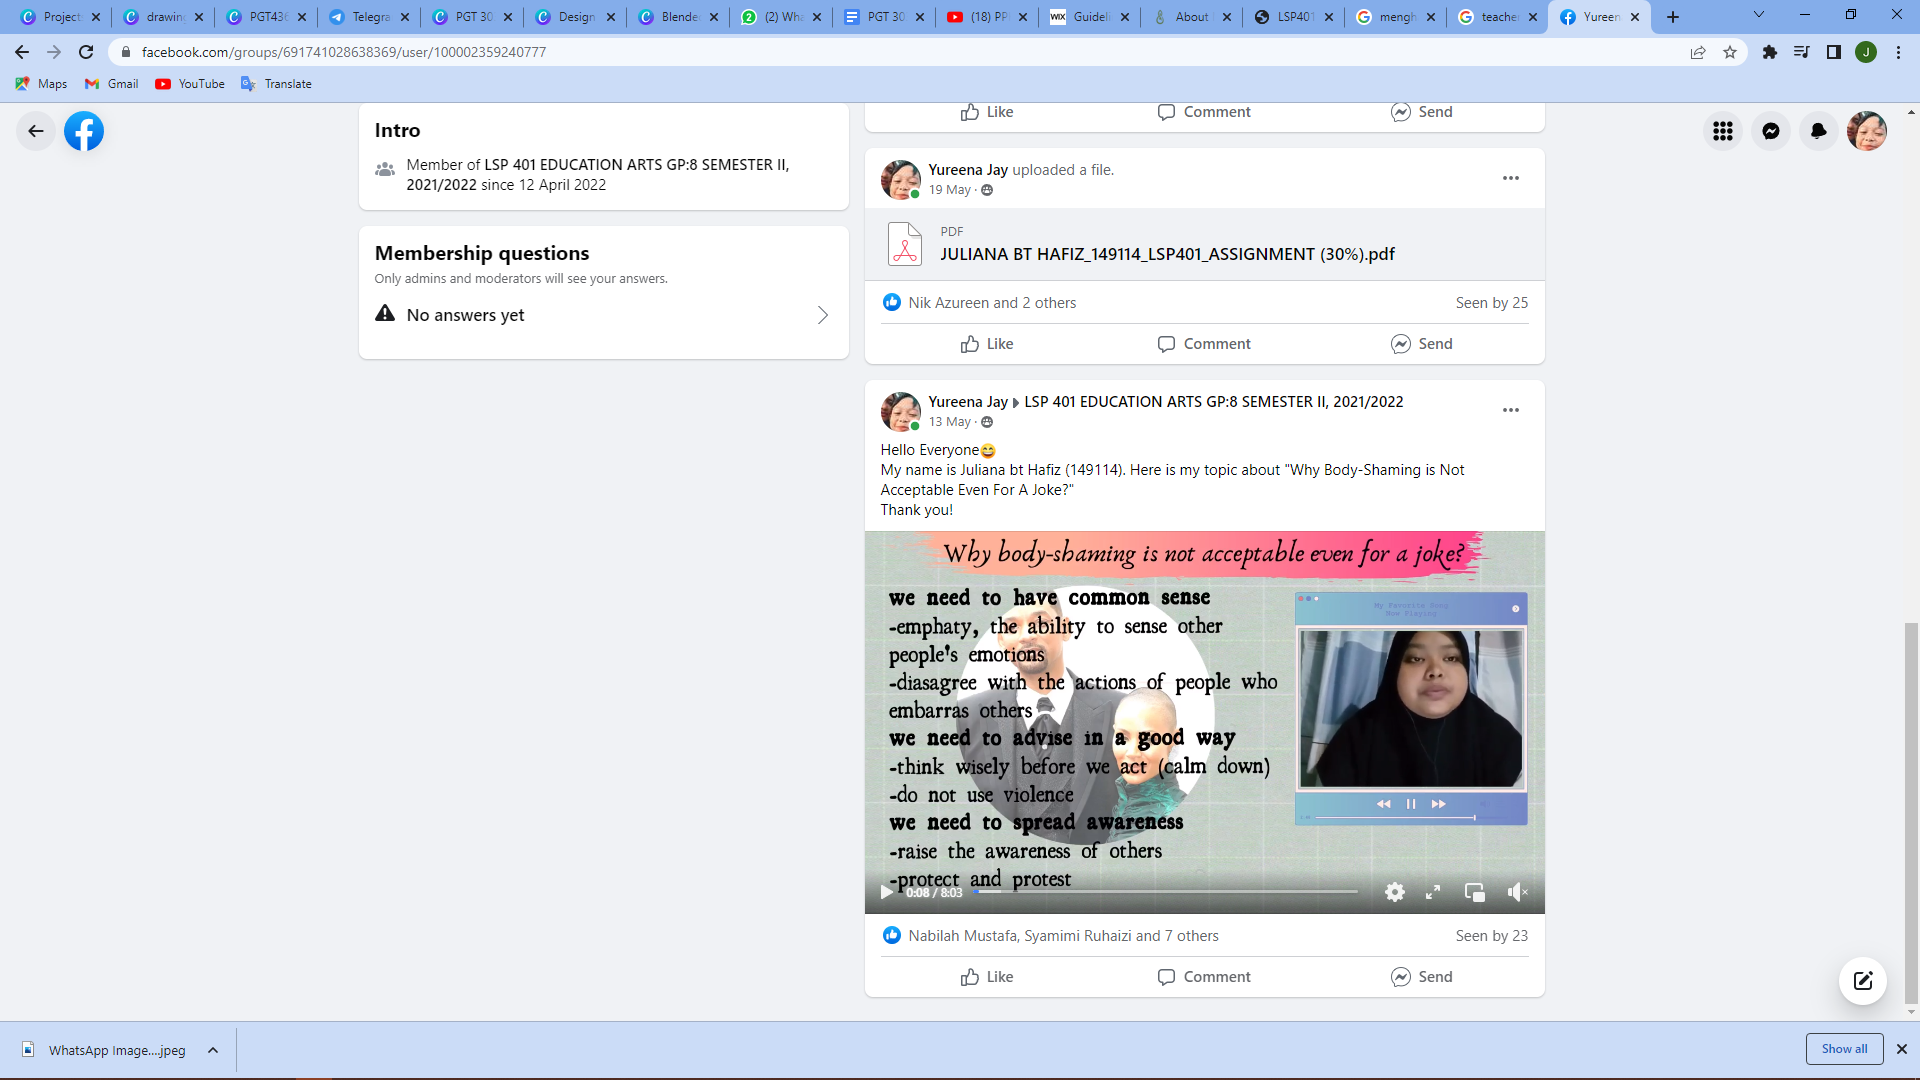Open the notifications bell icon
The image size is (1920, 1080).
tap(1818, 131)
